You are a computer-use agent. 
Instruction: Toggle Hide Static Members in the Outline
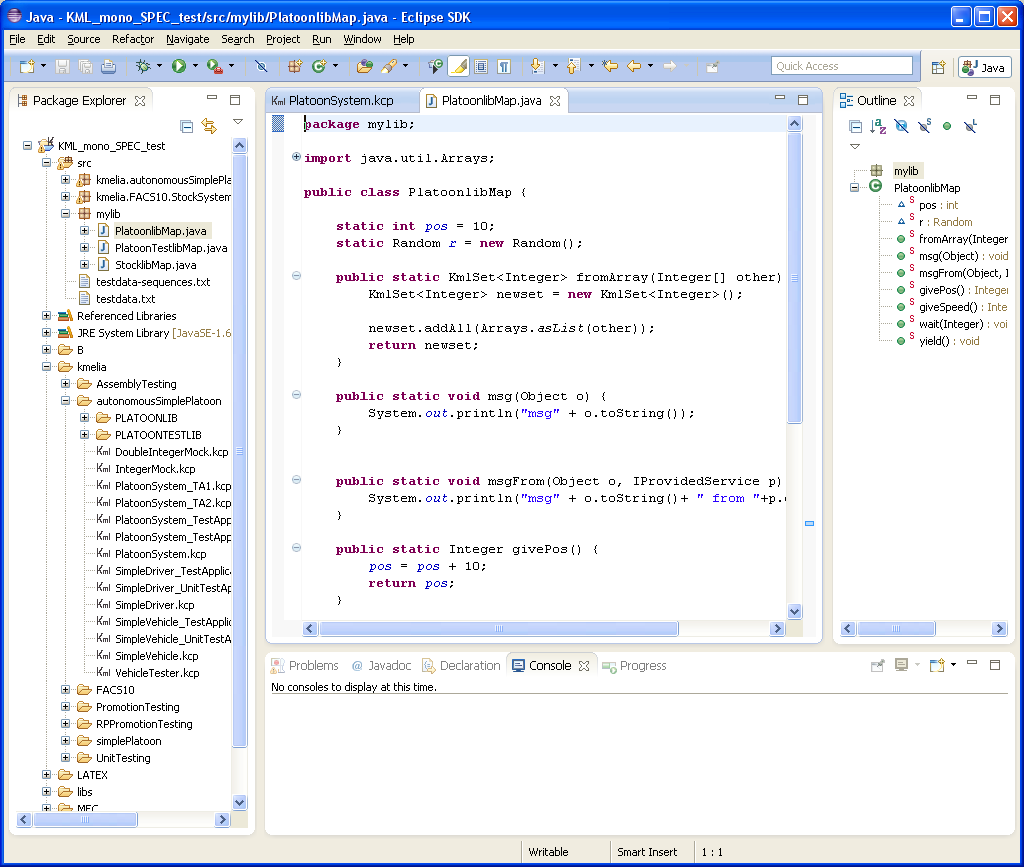point(924,126)
